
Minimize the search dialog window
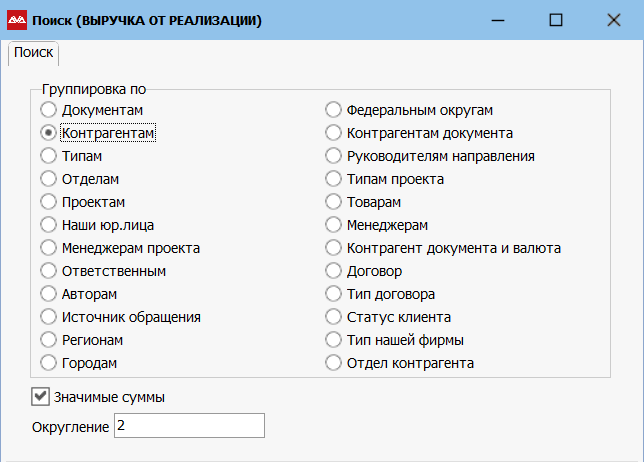[498, 20]
